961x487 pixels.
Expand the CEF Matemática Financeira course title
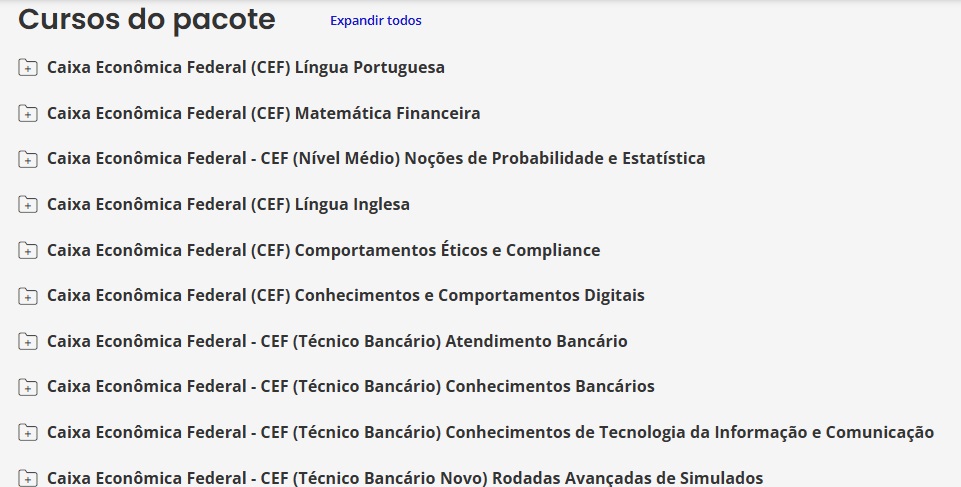pyautogui.click(x=264, y=113)
